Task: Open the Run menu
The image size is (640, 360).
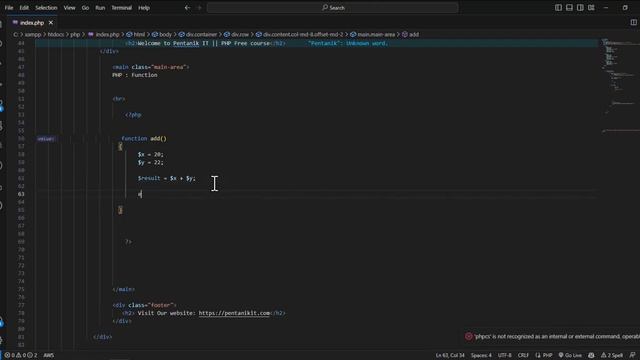Action: click(x=100, y=7)
